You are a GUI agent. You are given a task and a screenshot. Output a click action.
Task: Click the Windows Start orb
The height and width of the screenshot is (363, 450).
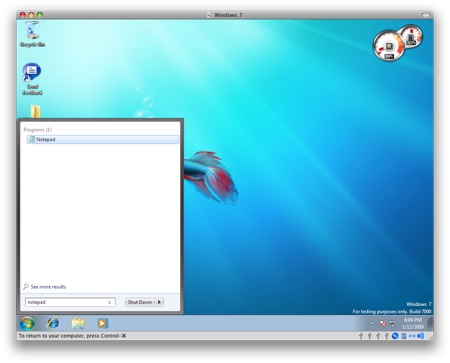click(x=27, y=323)
